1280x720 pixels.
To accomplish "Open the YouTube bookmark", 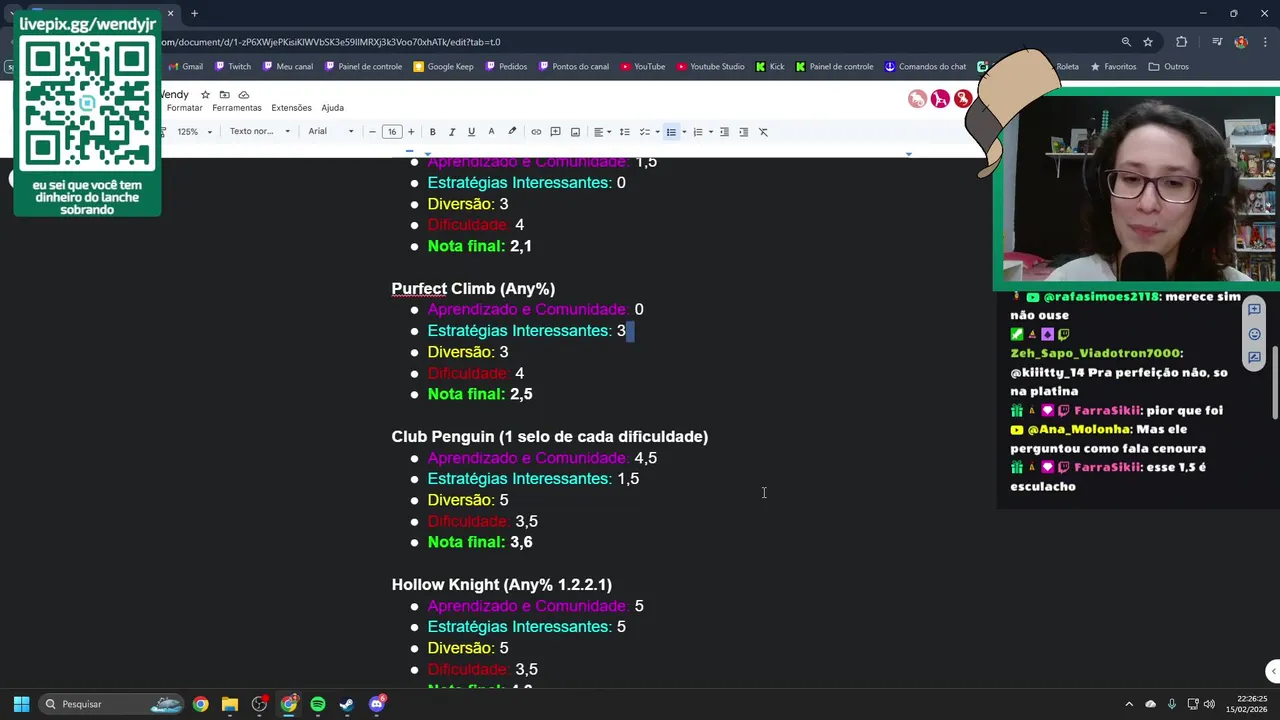I will (642, 67).
